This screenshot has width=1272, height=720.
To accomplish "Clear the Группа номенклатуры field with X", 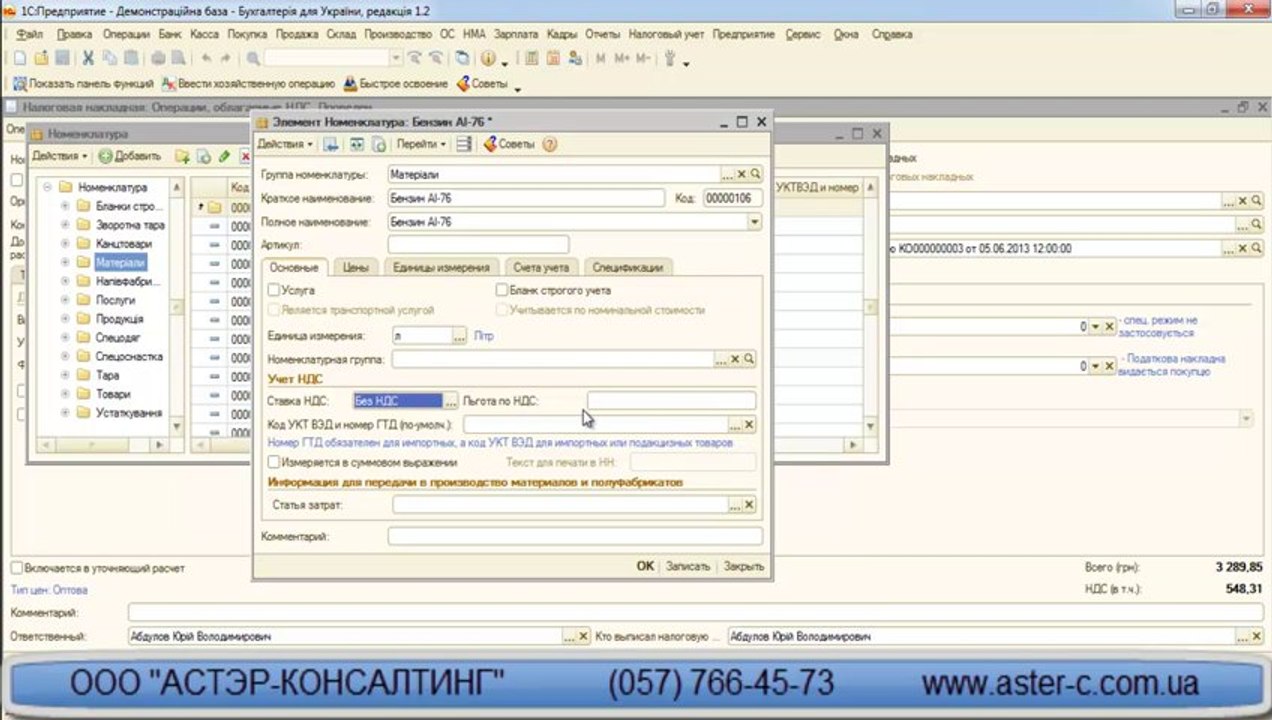I will 742,174.
